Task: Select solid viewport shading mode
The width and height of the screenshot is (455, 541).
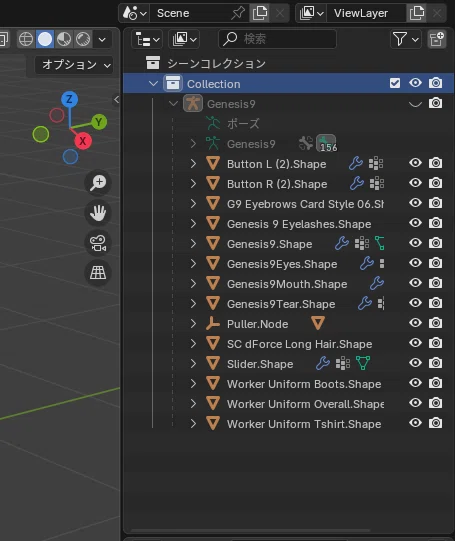Action: 45,39
